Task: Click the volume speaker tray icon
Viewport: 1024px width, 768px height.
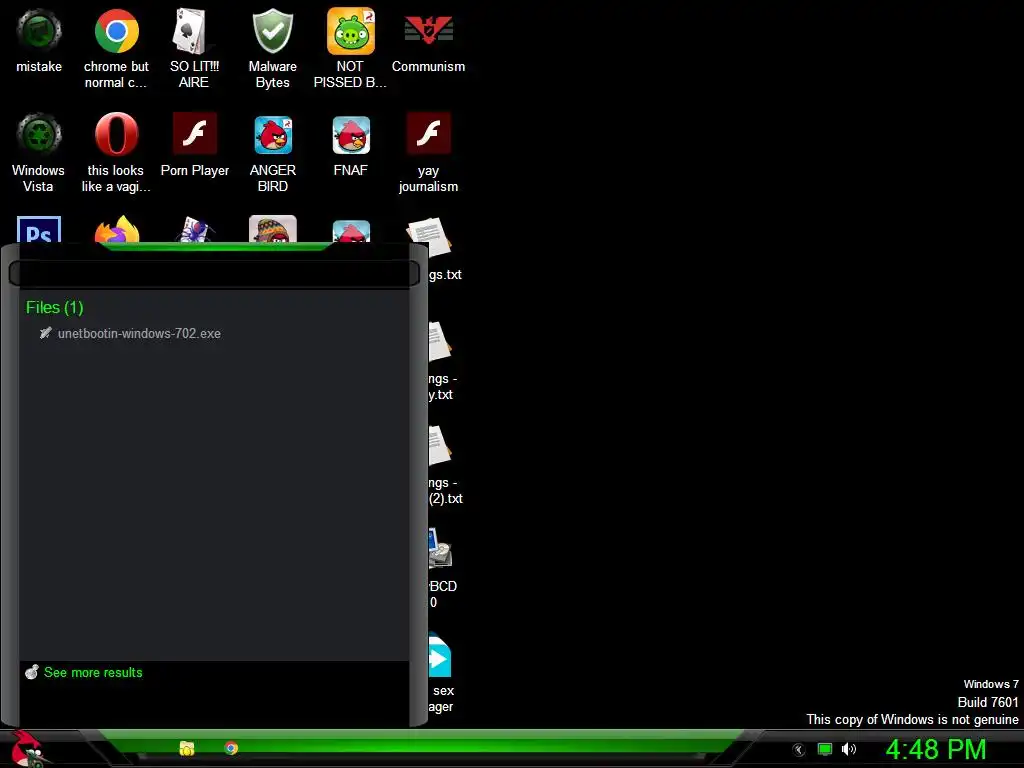Action: pyautogui.click(x=848, y=749)
